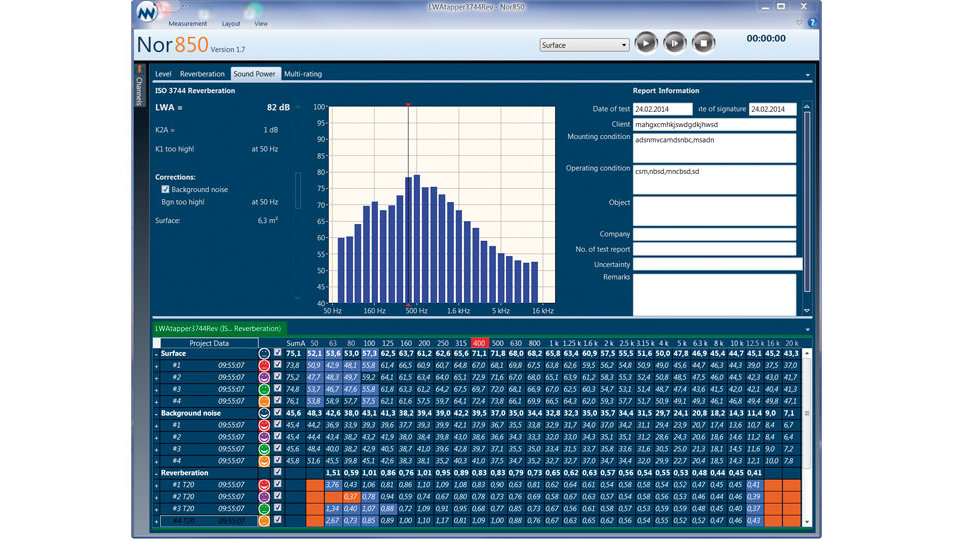Open the View menu
The image size is (960, 540).
[261, 23]
